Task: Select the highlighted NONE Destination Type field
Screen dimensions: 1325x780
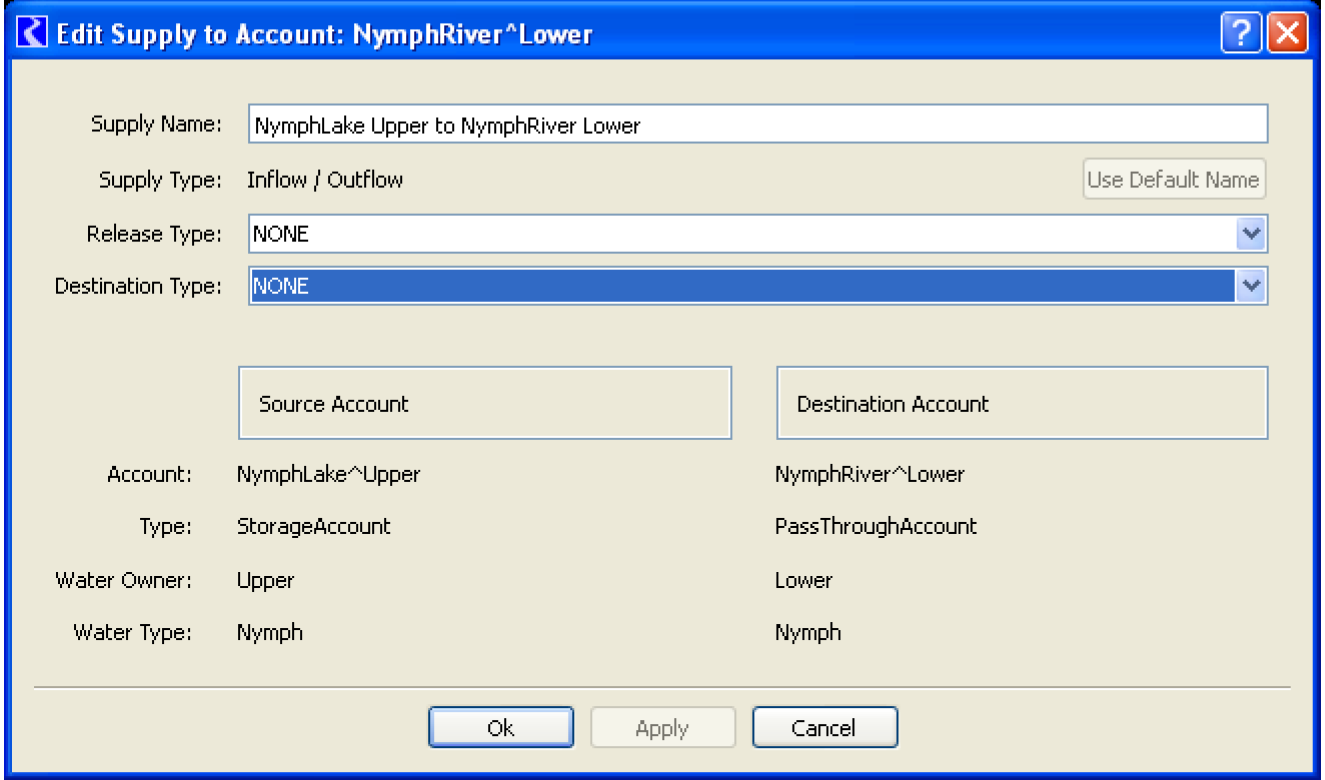Action: point(740,286)
